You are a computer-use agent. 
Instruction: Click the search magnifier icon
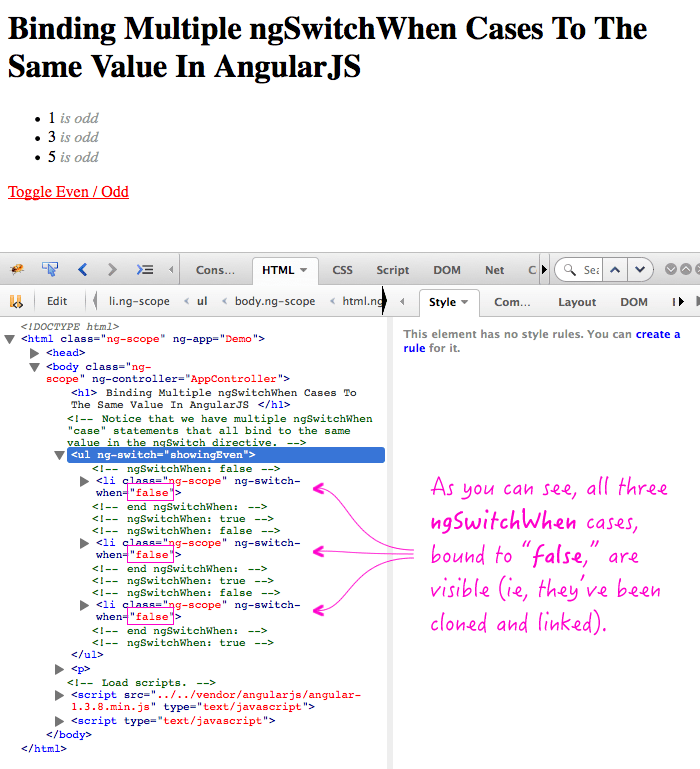pyautogui.click(x=570, y=270)
